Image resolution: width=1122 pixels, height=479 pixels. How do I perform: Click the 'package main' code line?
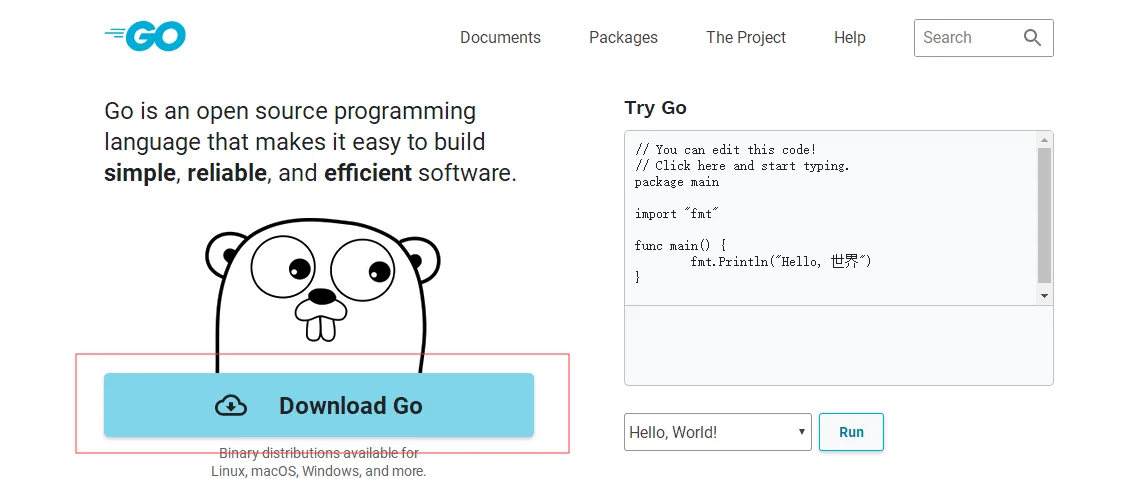(x=677, y=182)
